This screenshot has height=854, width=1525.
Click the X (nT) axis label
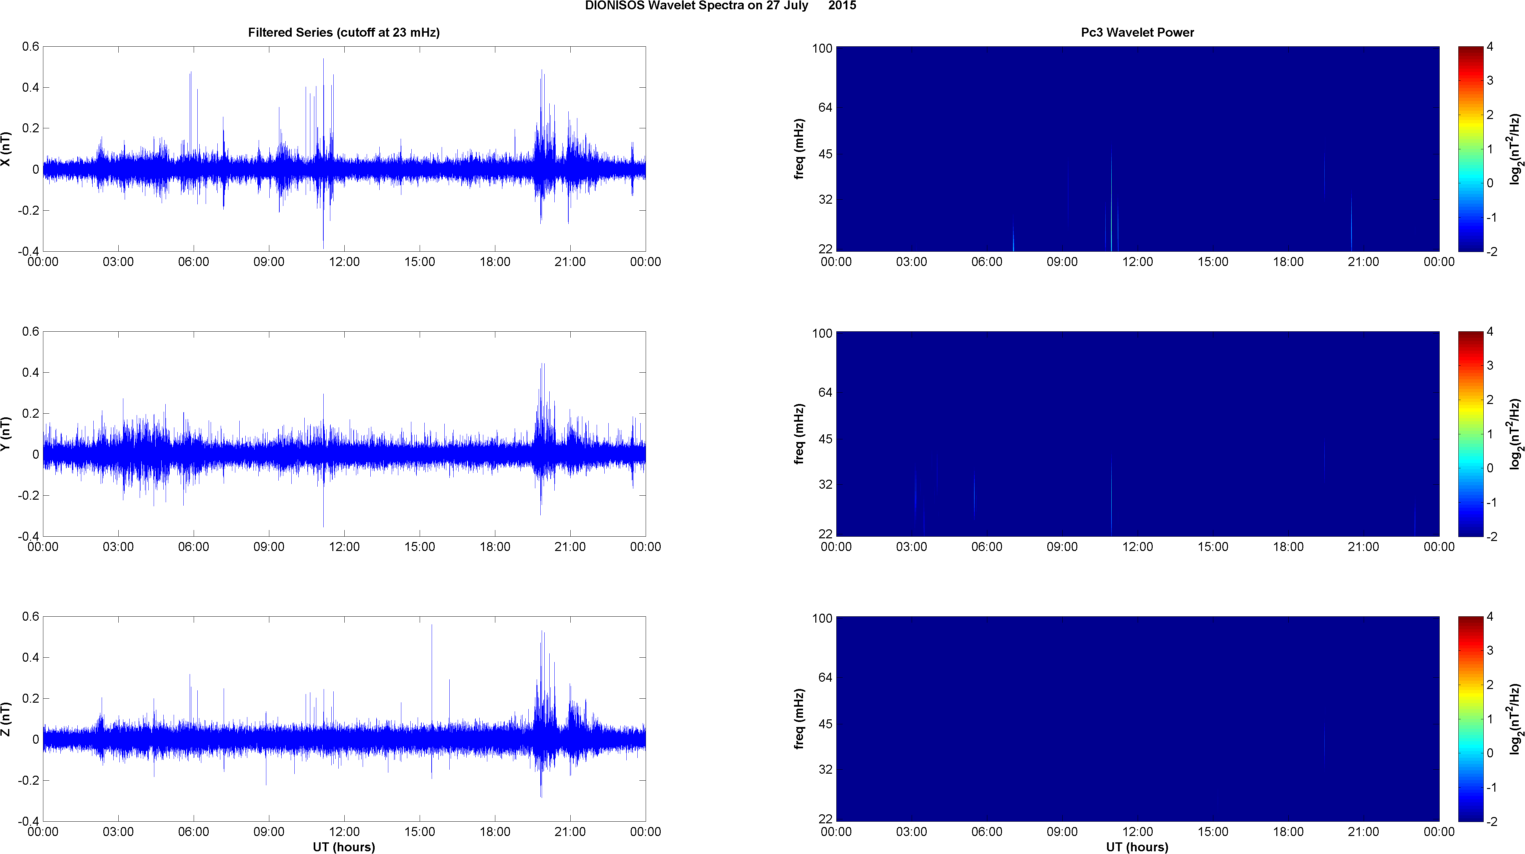click(7, 149)
